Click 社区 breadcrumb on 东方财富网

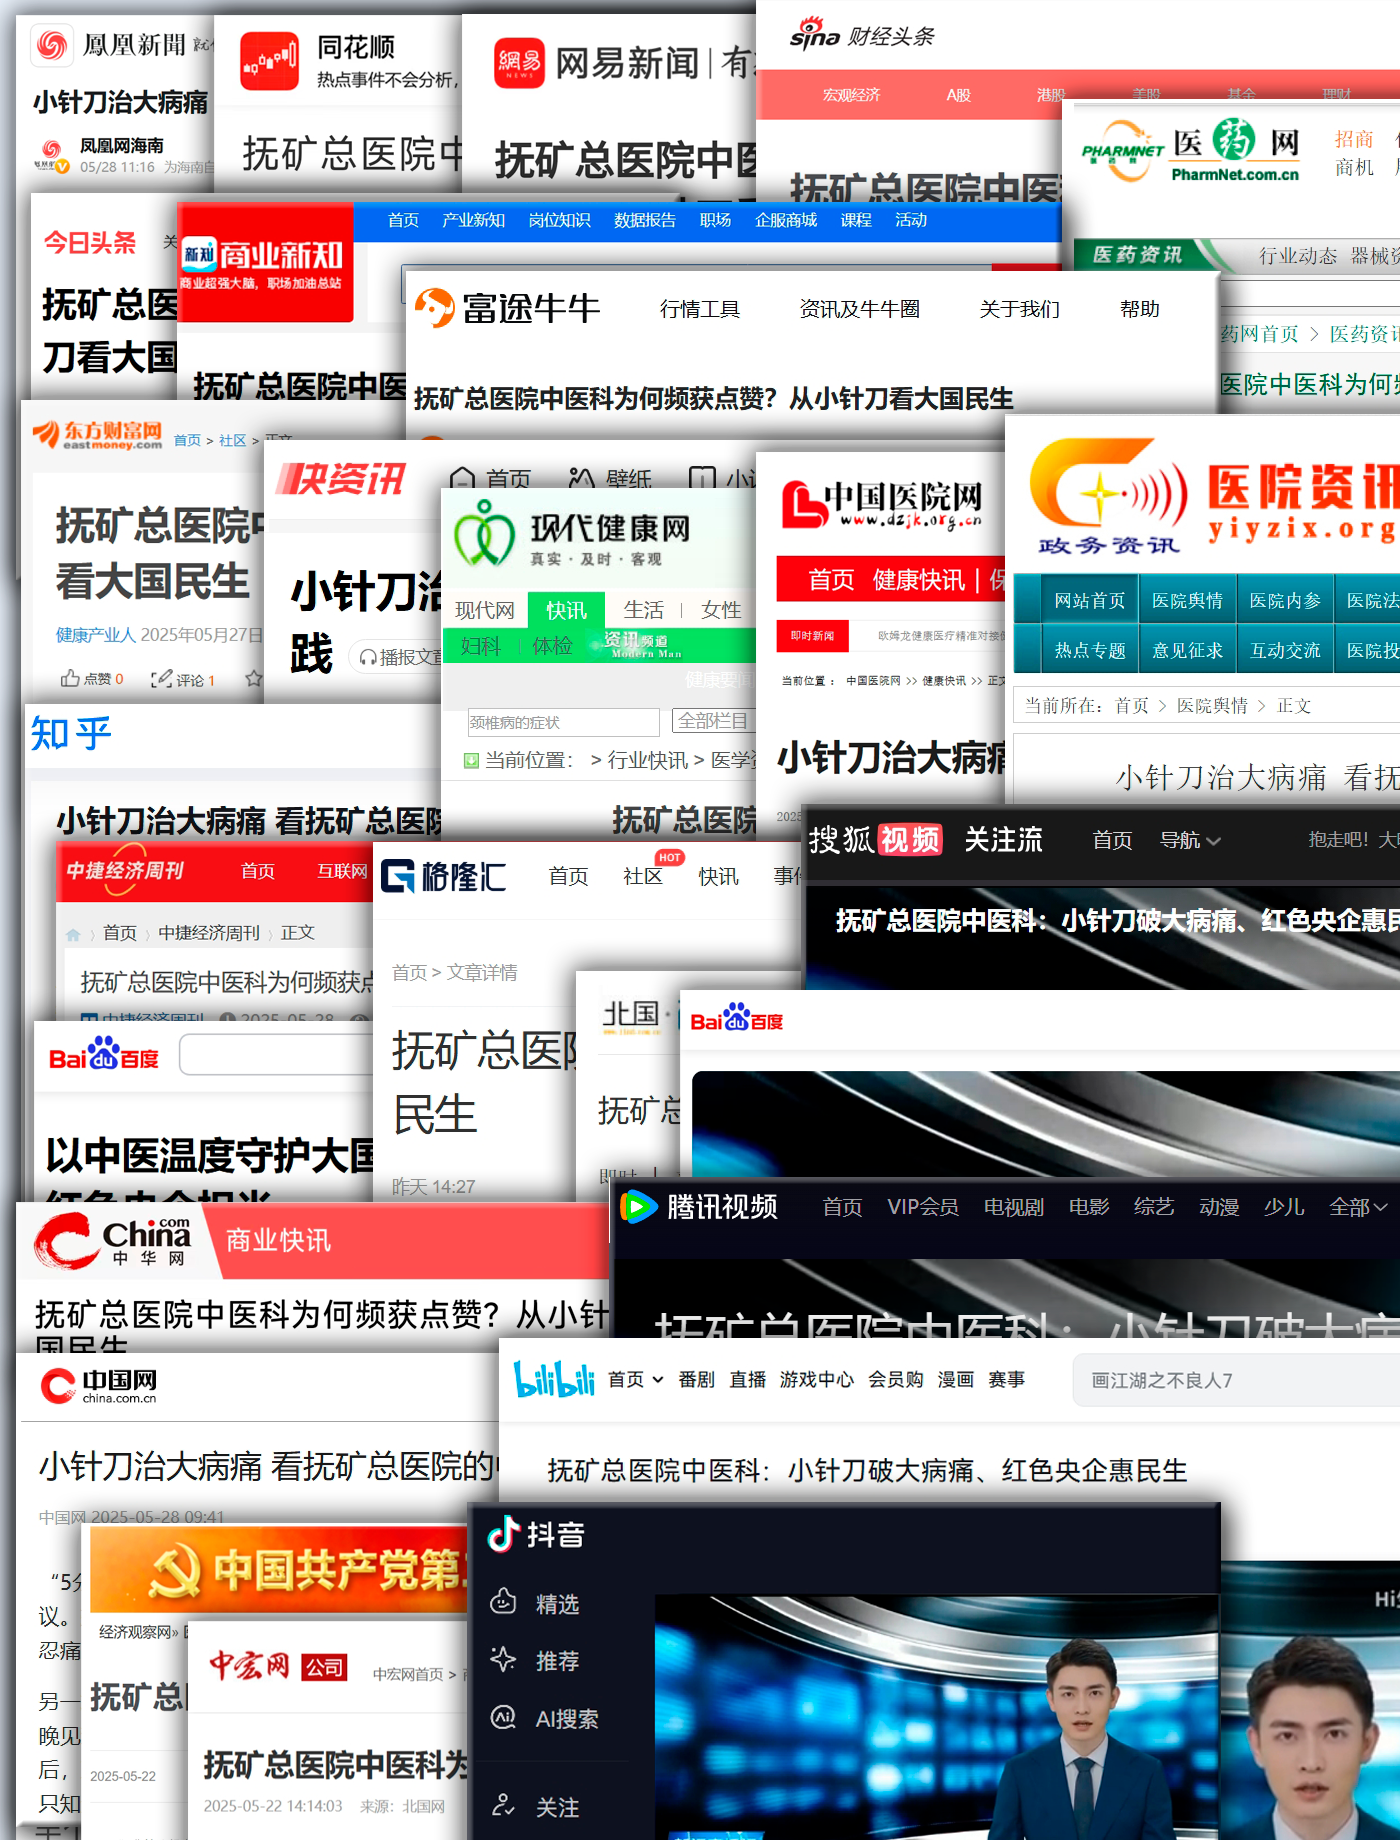coord(232,440)
